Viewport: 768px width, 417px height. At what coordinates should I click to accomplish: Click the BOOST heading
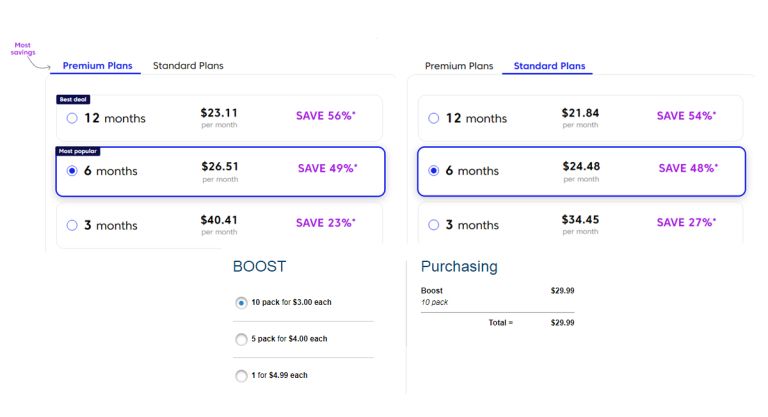pos(259,267)
